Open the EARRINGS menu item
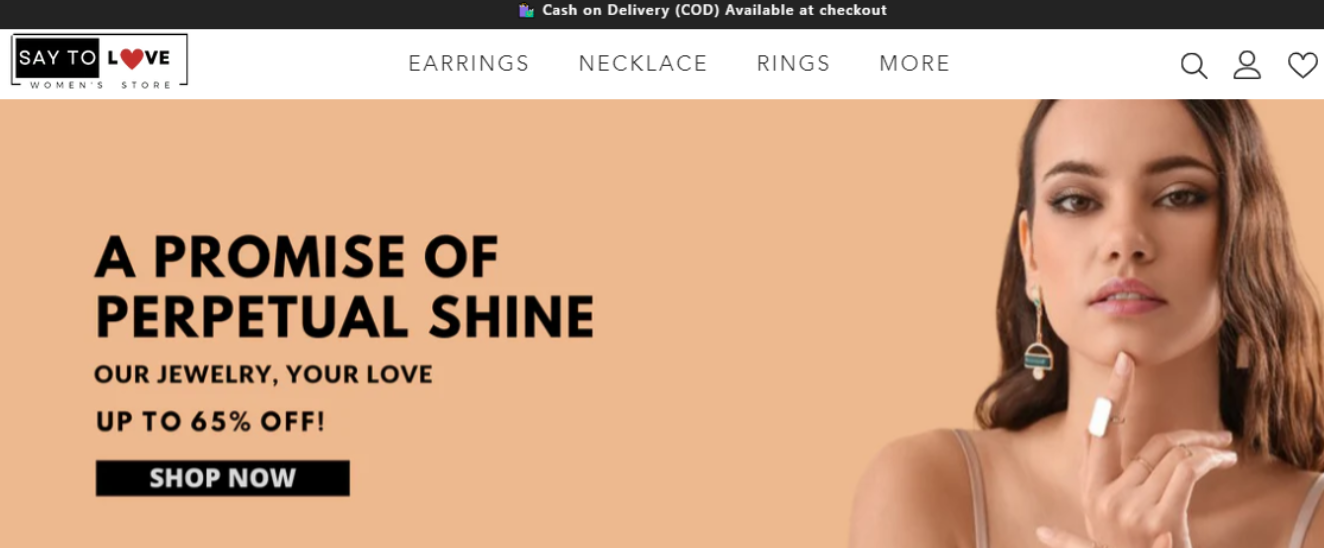Viewport: 1324px width, 548px height. coord(469,63)
